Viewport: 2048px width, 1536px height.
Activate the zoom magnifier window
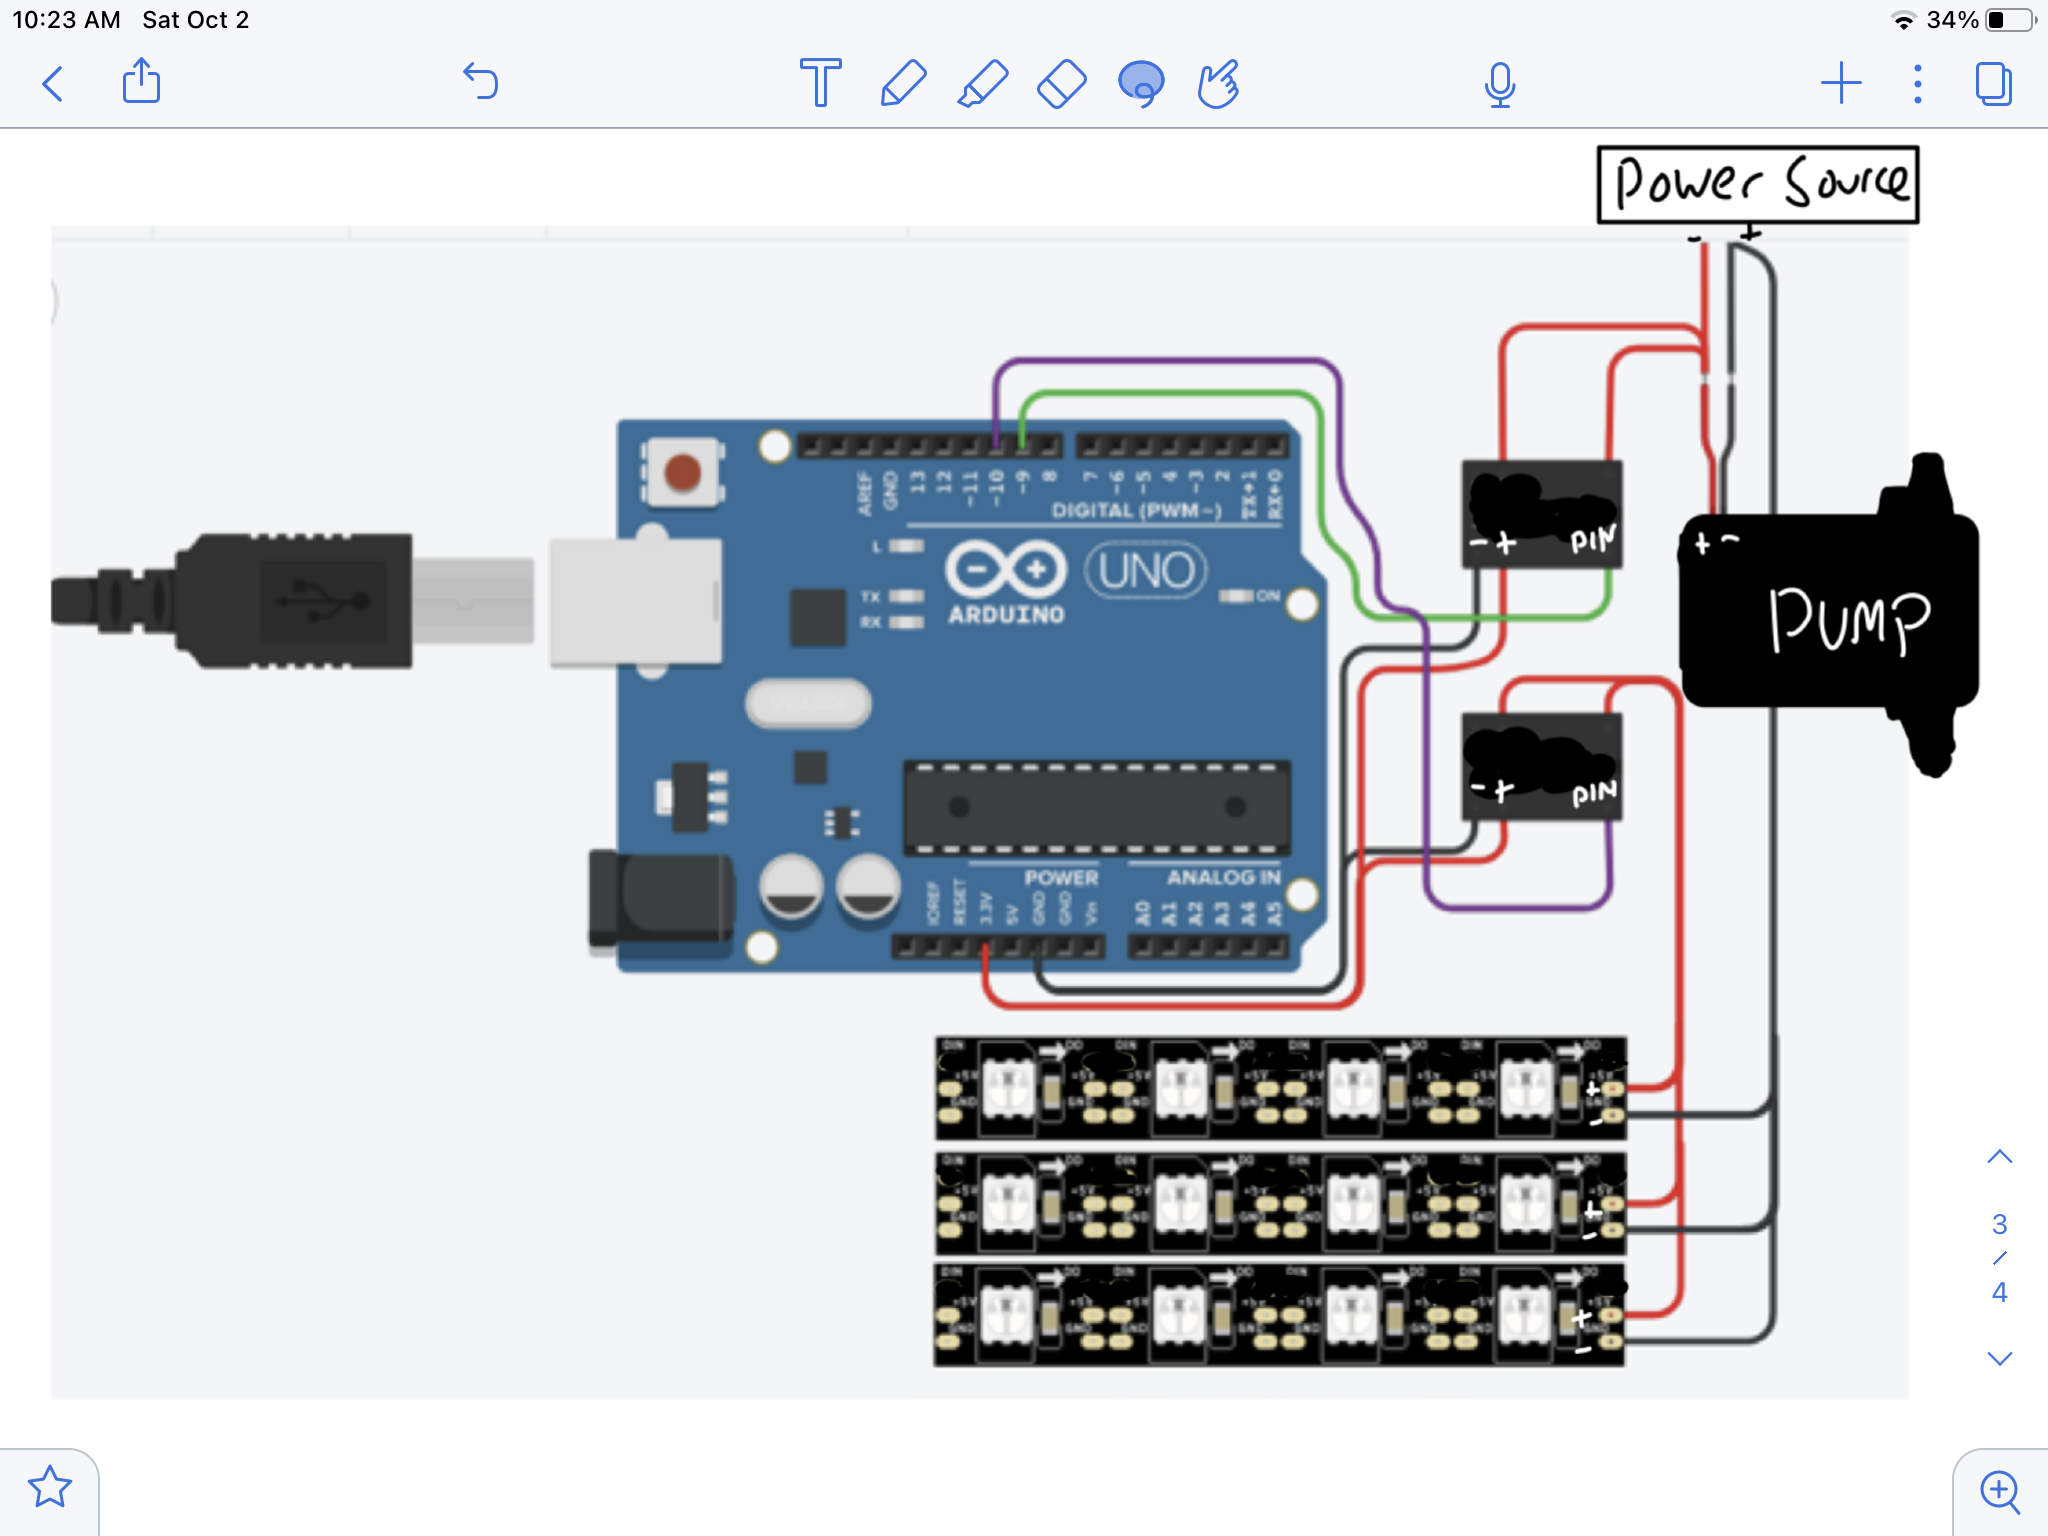pyautogui.click(x=1999, y=1491)
